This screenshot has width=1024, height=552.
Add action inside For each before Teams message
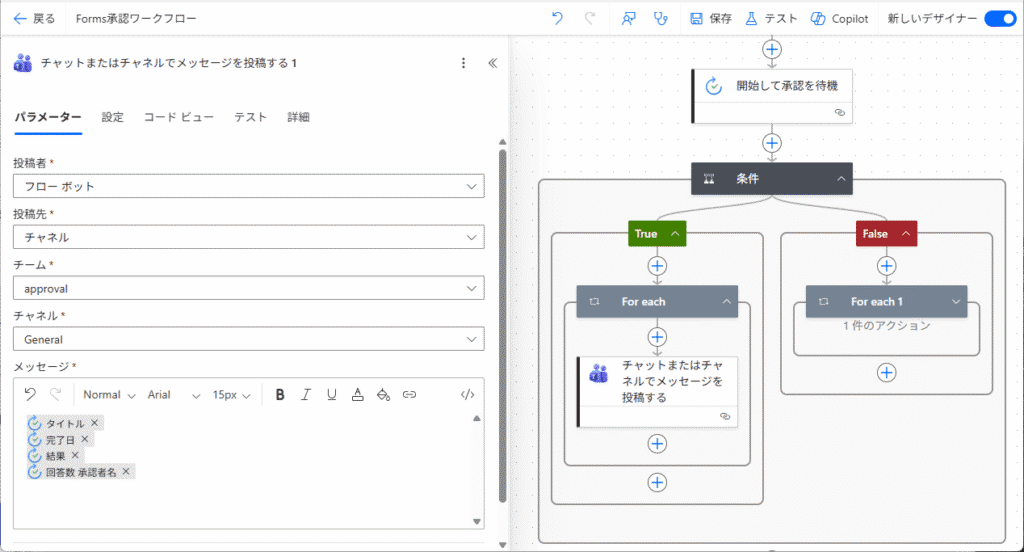tap(657, 337)
